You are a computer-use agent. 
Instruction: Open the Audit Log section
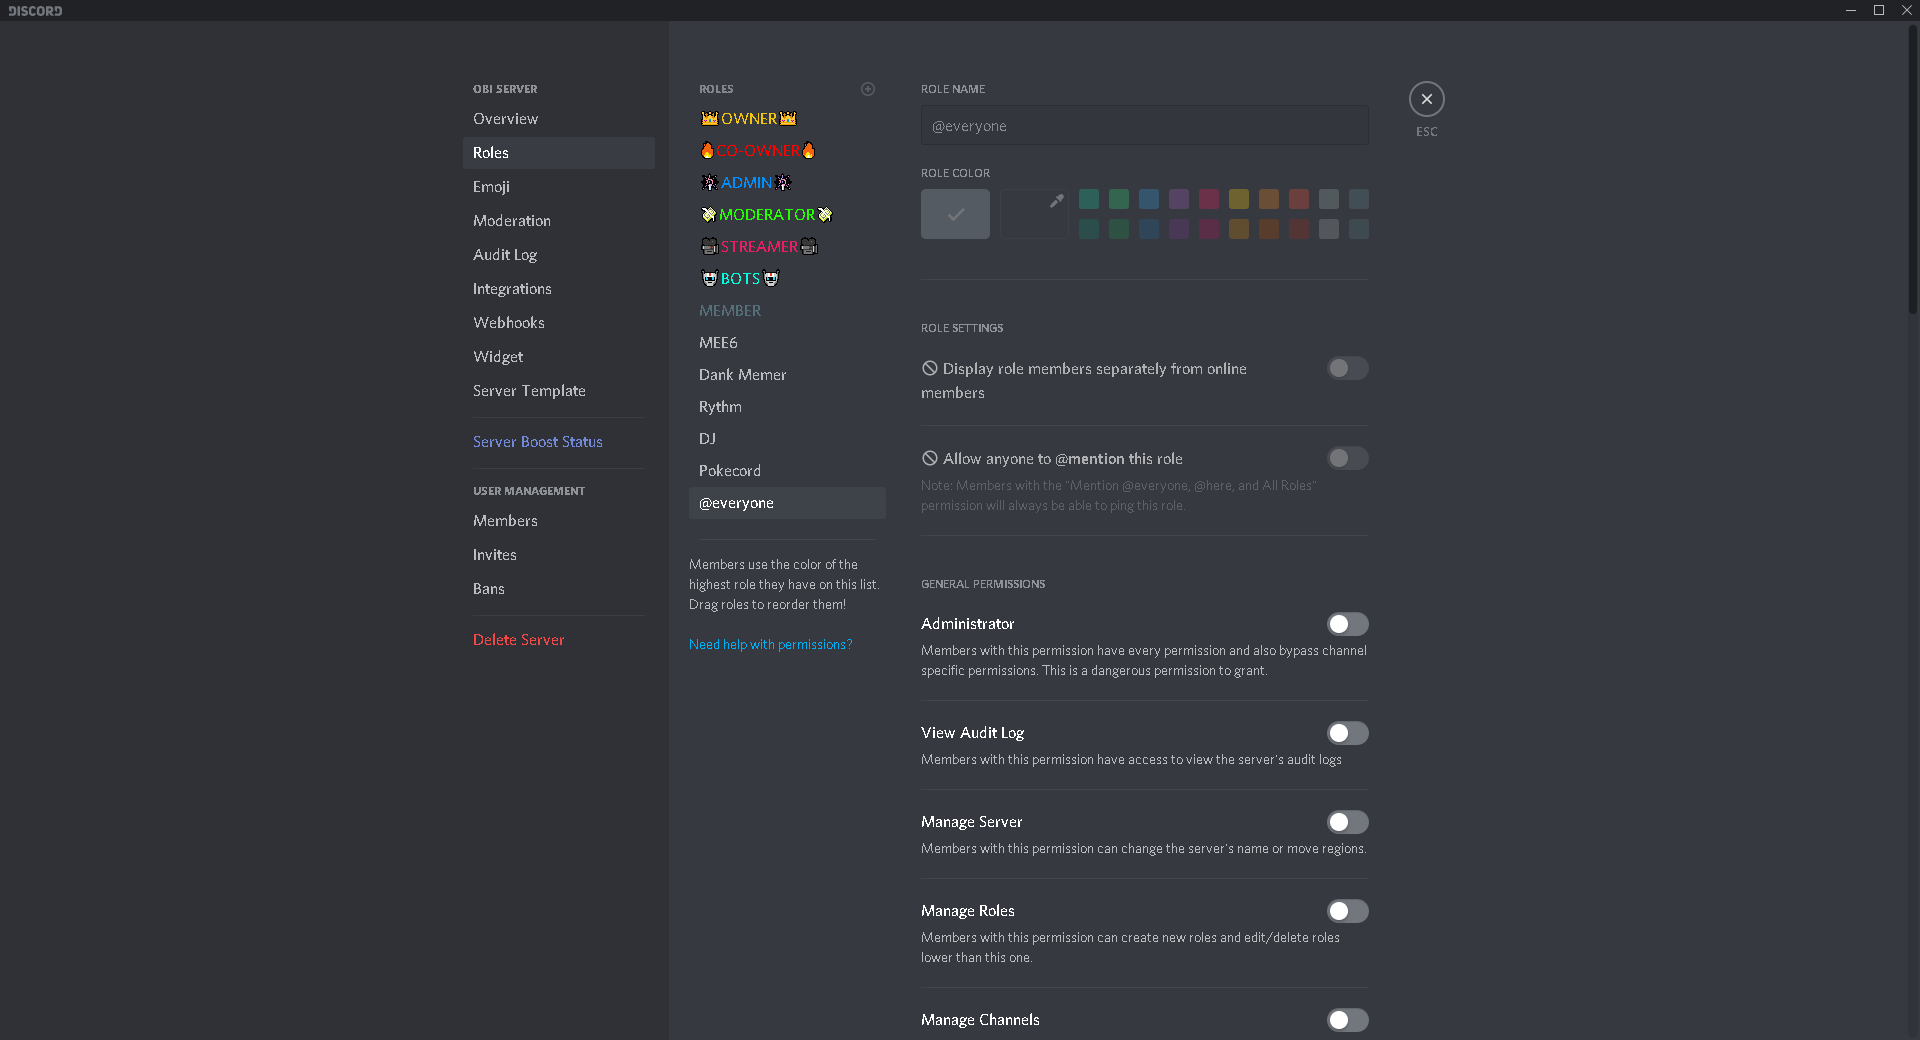[505, 254]
